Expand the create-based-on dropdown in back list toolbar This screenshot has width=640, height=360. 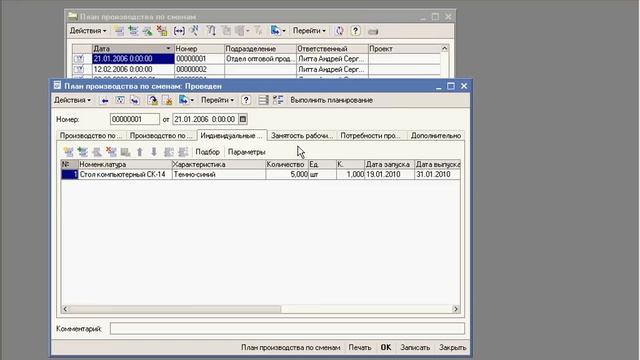pyautogui.click(x=284, y=31)
